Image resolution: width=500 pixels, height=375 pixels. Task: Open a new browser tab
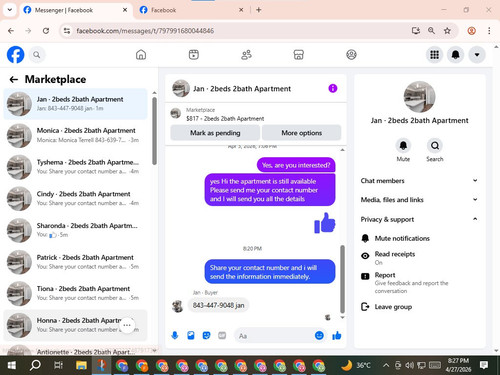click(x=259, y=10)
